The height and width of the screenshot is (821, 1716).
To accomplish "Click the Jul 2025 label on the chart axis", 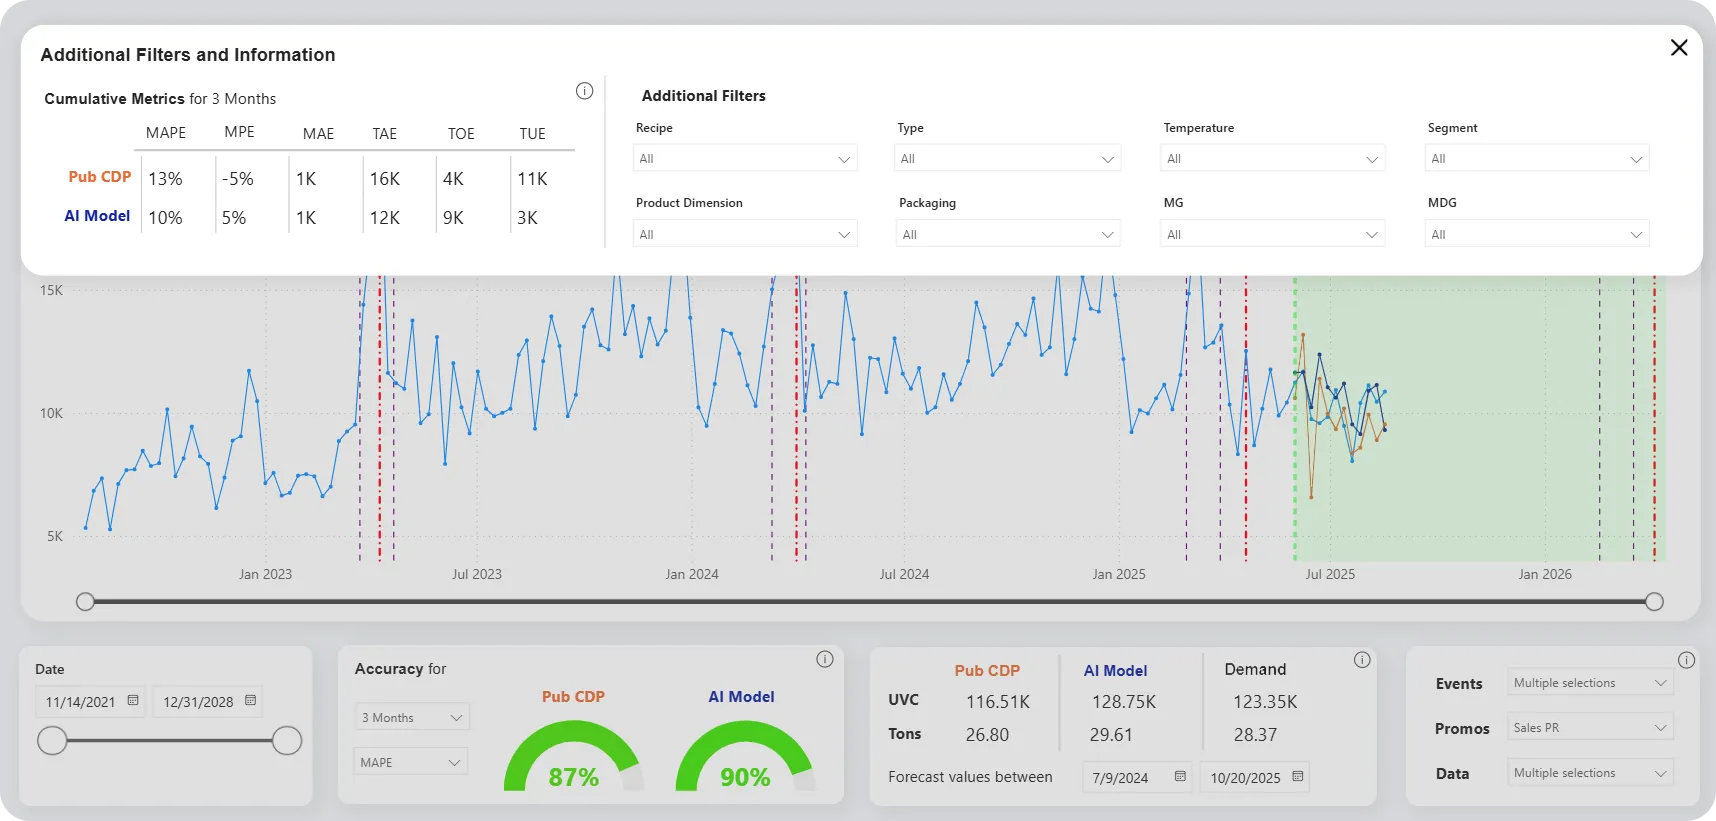I will pyautogui.click(x=1330, y=574).
